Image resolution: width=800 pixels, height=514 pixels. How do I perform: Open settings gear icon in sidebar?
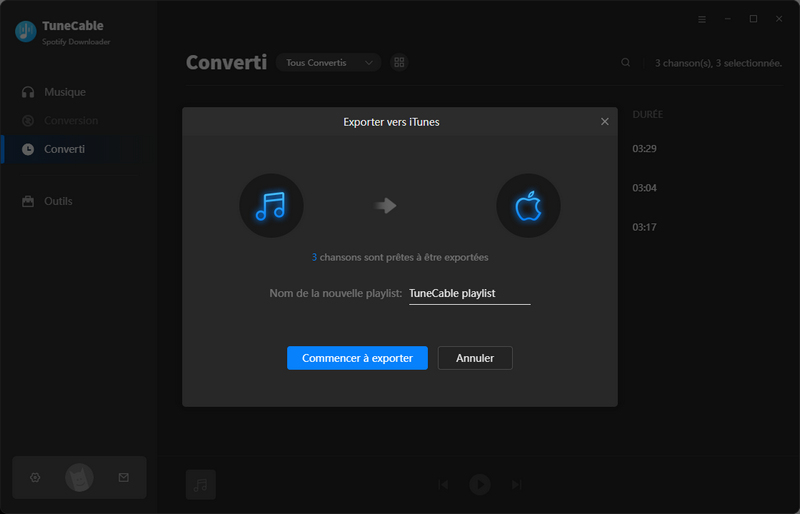pos(35,477)
